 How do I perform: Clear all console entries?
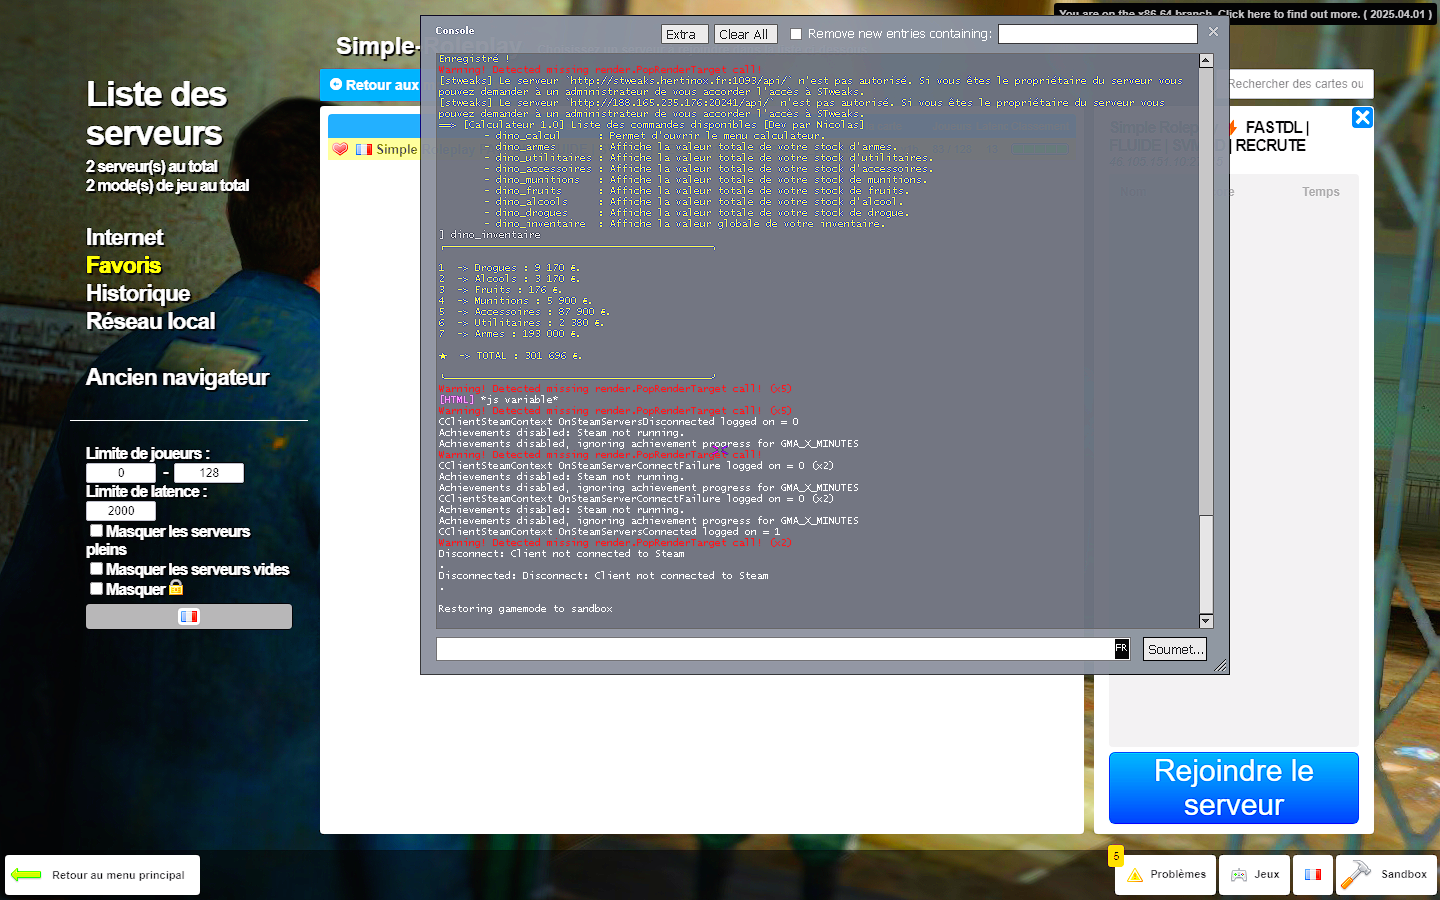pos(745,34)
